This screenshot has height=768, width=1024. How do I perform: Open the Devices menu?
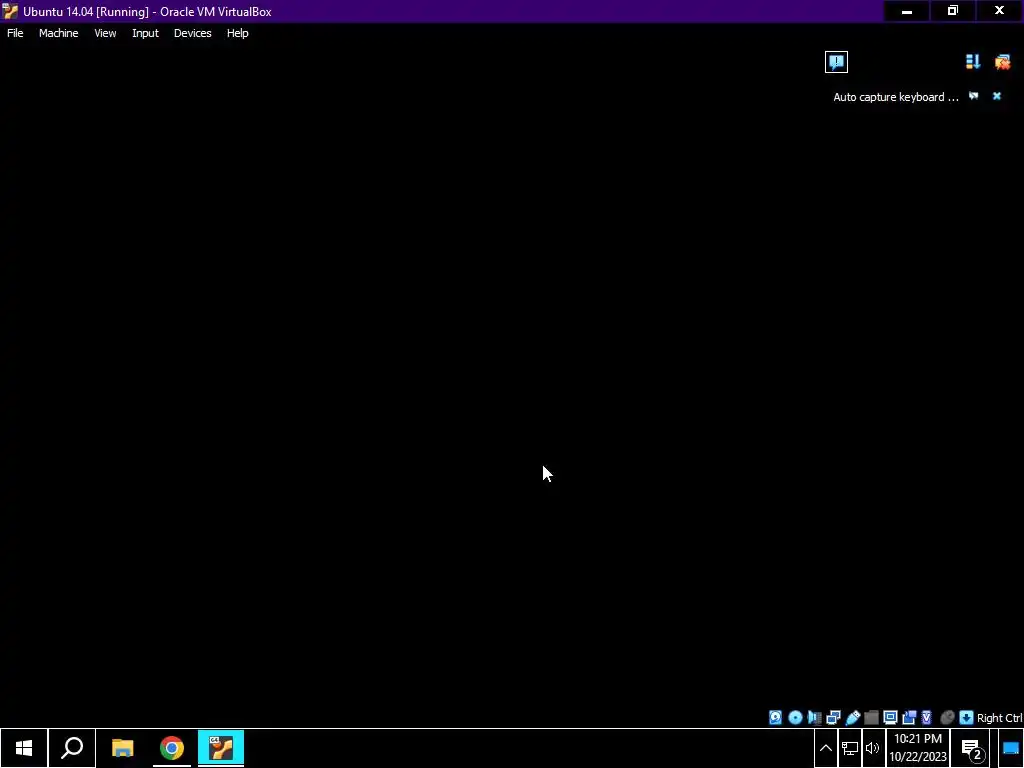pyautogui.click(x=192, y=33)
